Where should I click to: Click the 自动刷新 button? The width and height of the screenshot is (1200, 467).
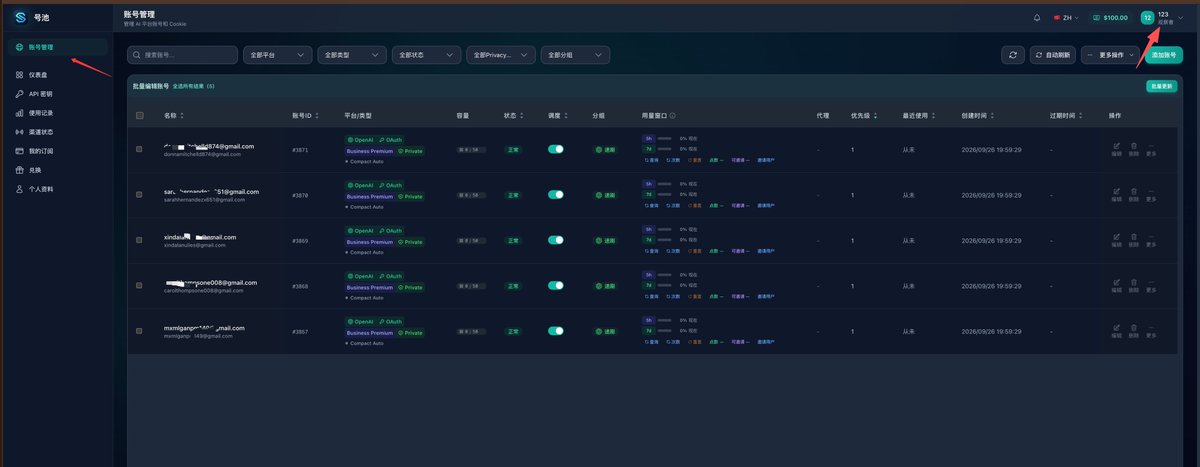coord(1053,55)
